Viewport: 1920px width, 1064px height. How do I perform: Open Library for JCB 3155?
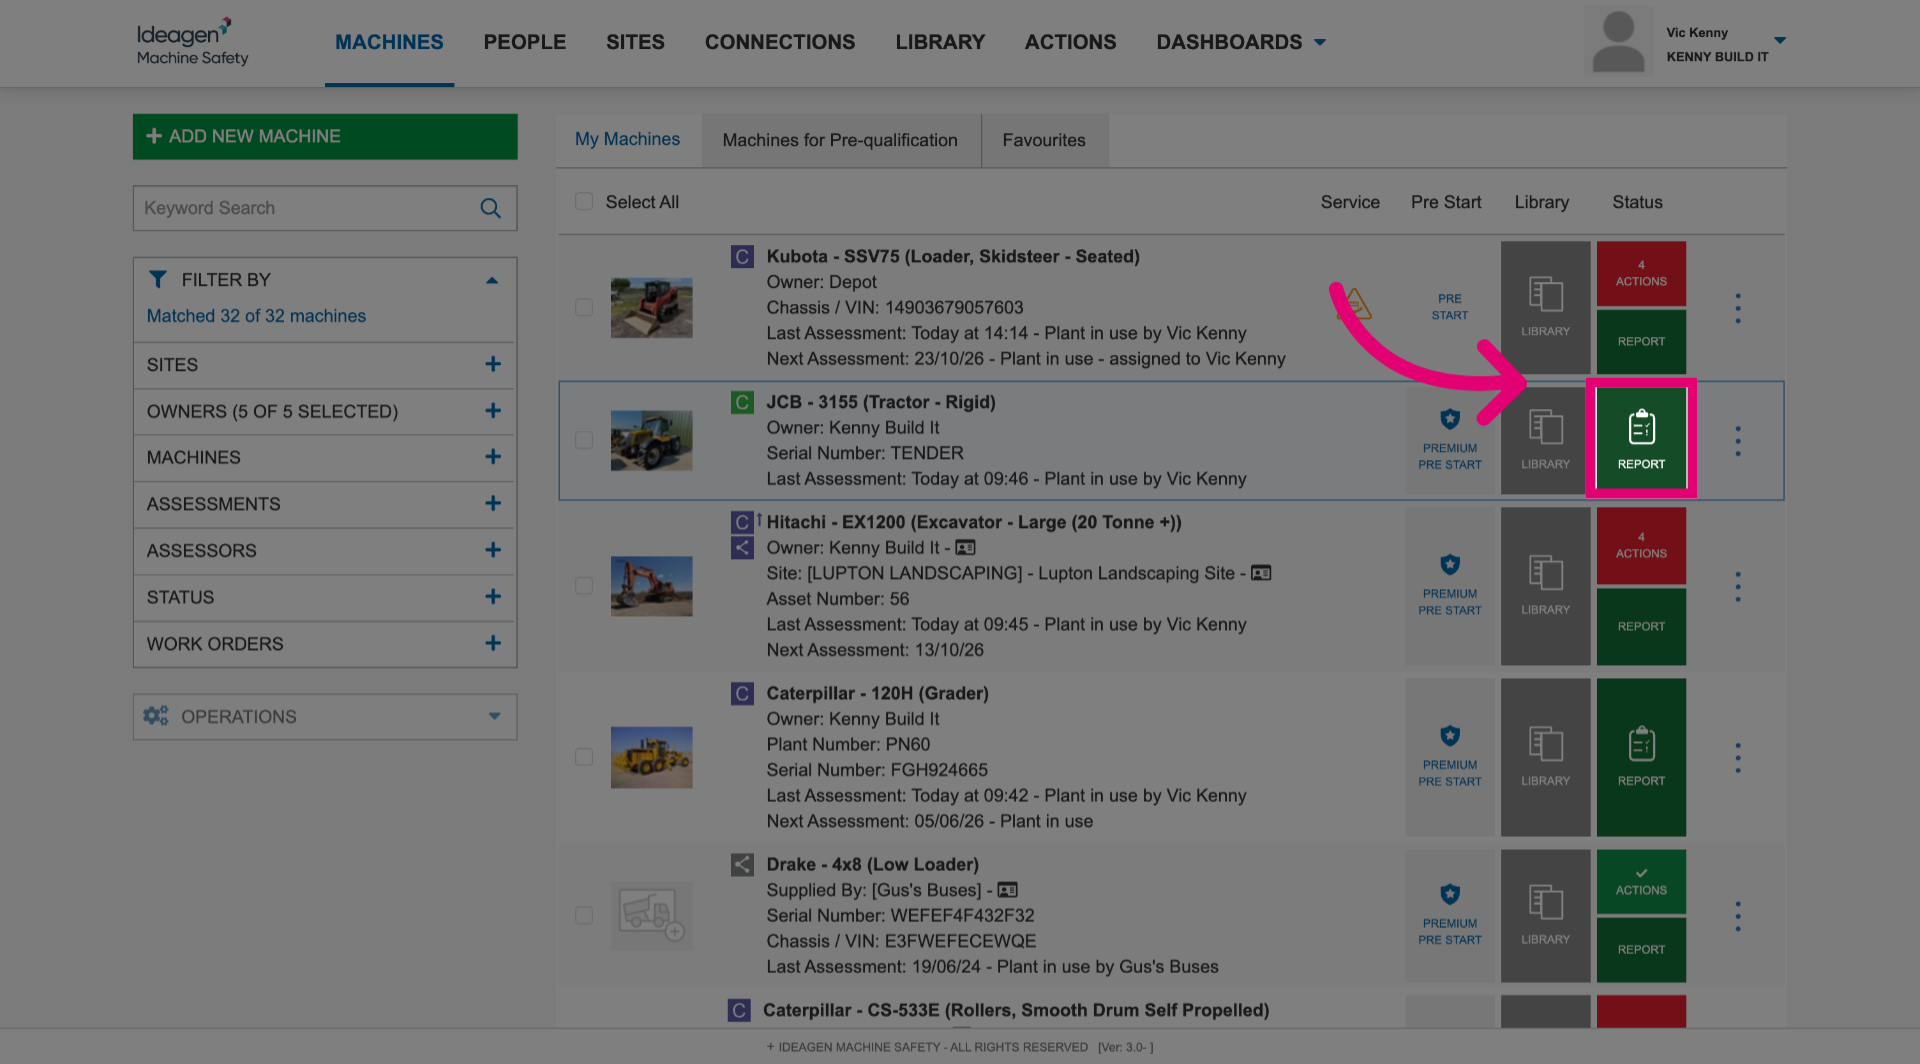click(1545, 440)
